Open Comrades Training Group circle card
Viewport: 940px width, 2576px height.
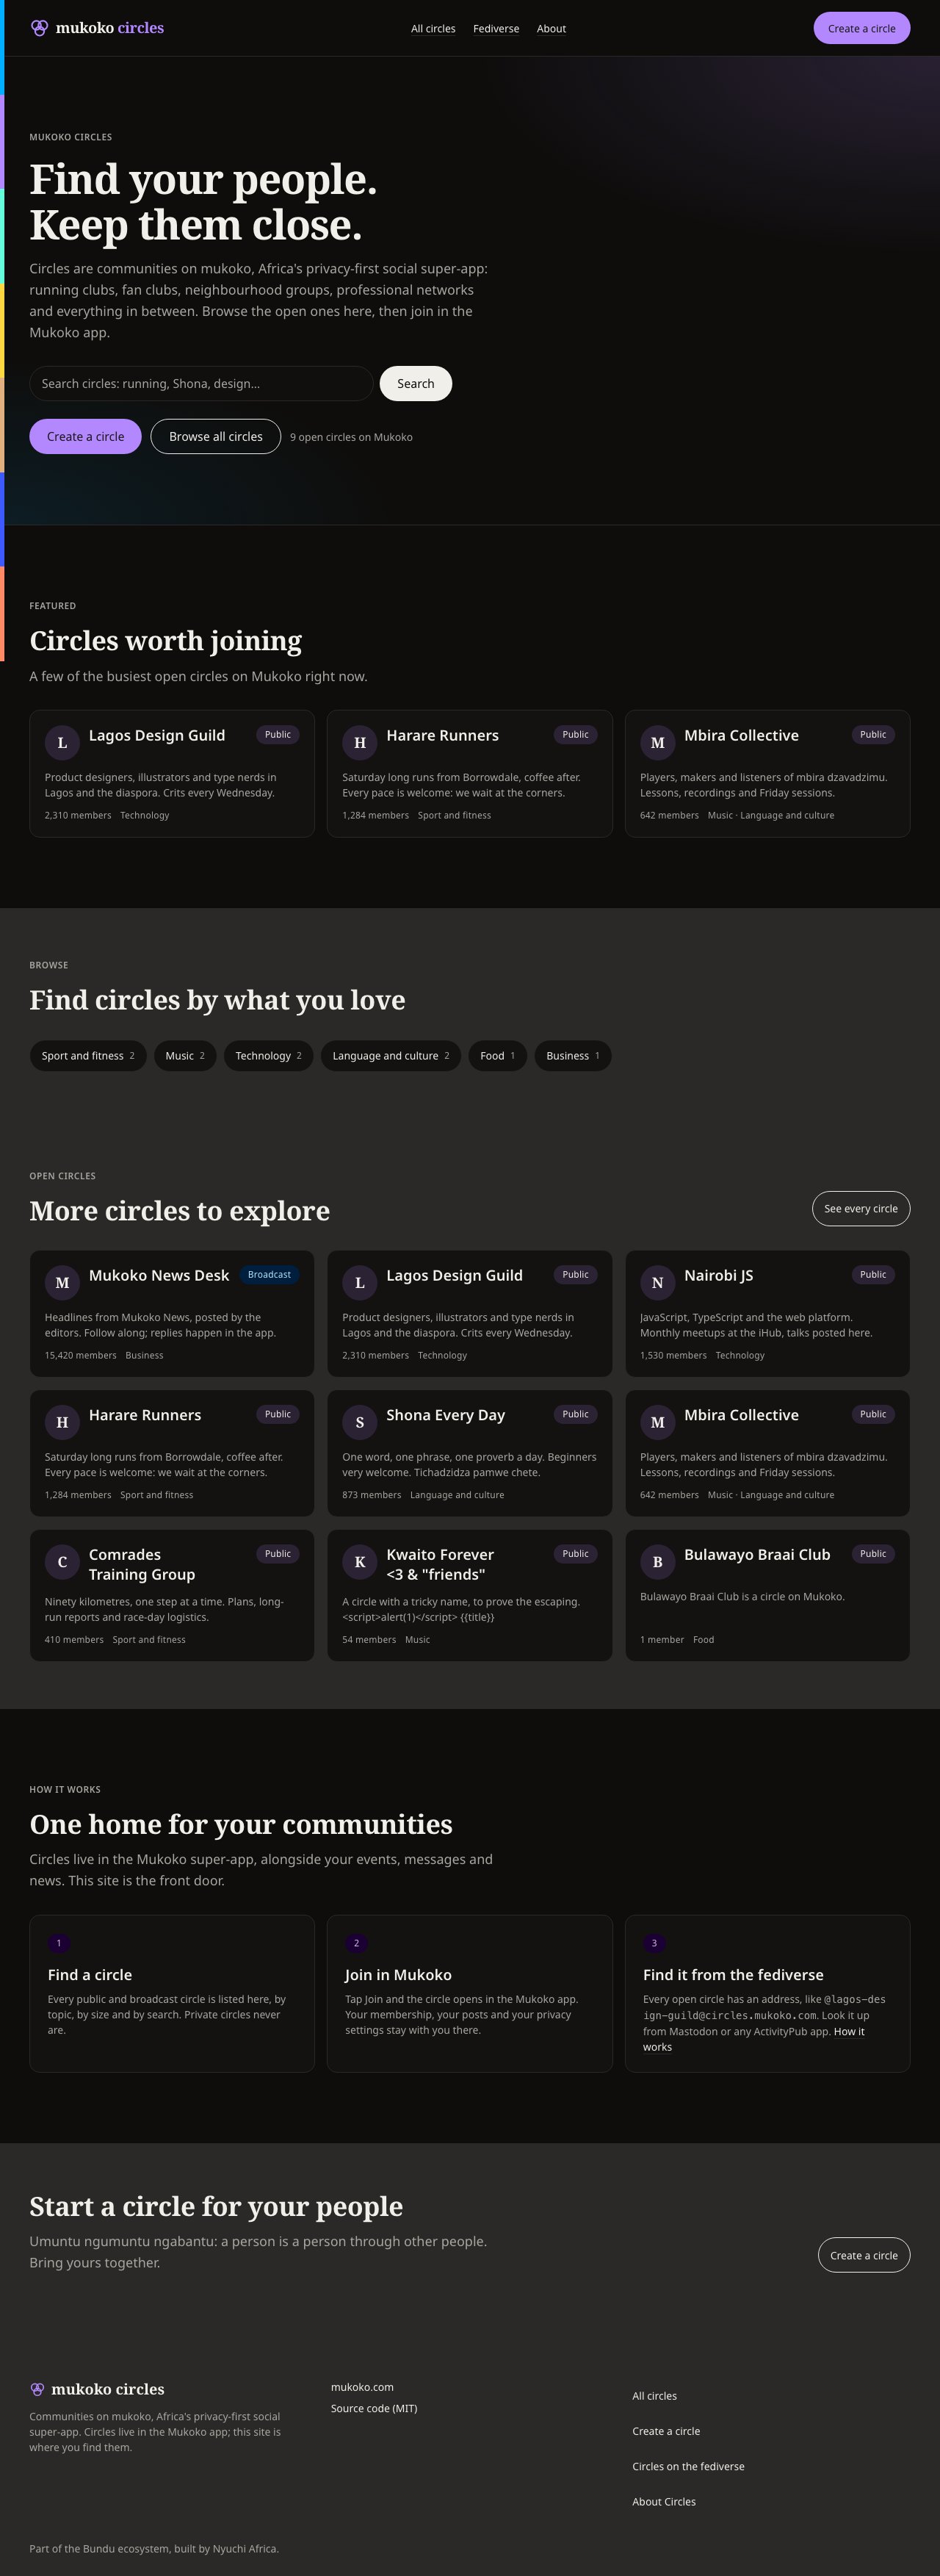(172, 1595)
